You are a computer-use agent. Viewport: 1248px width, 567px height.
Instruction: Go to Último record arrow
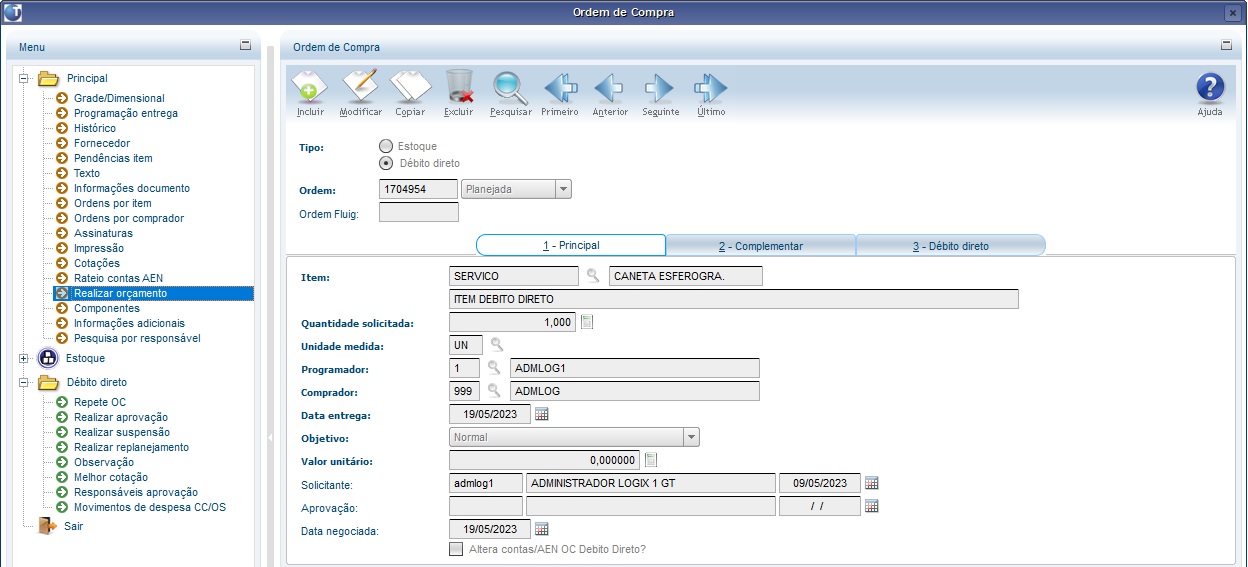pyautogui.click(x=710, y=88)
